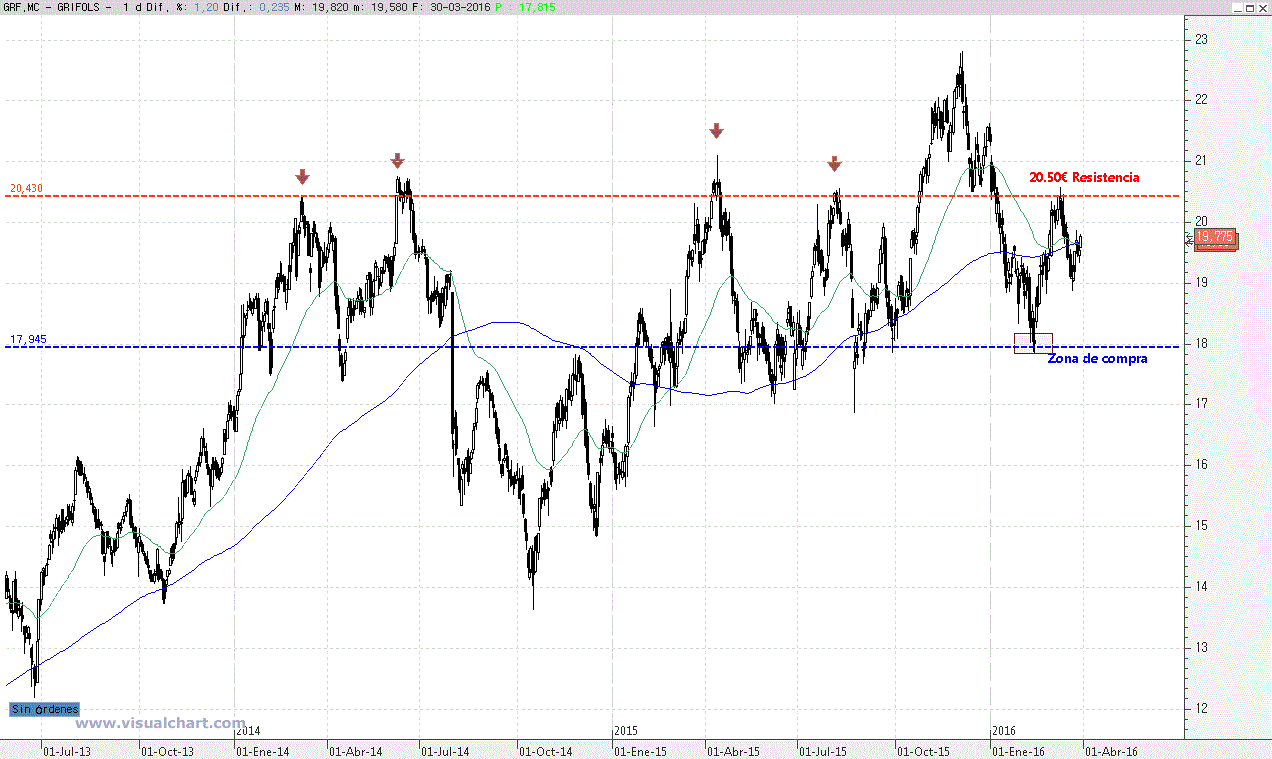Click the 01-Abr-16 date label
Screen dimensions: 1272x759
[x=1111, y=751]
